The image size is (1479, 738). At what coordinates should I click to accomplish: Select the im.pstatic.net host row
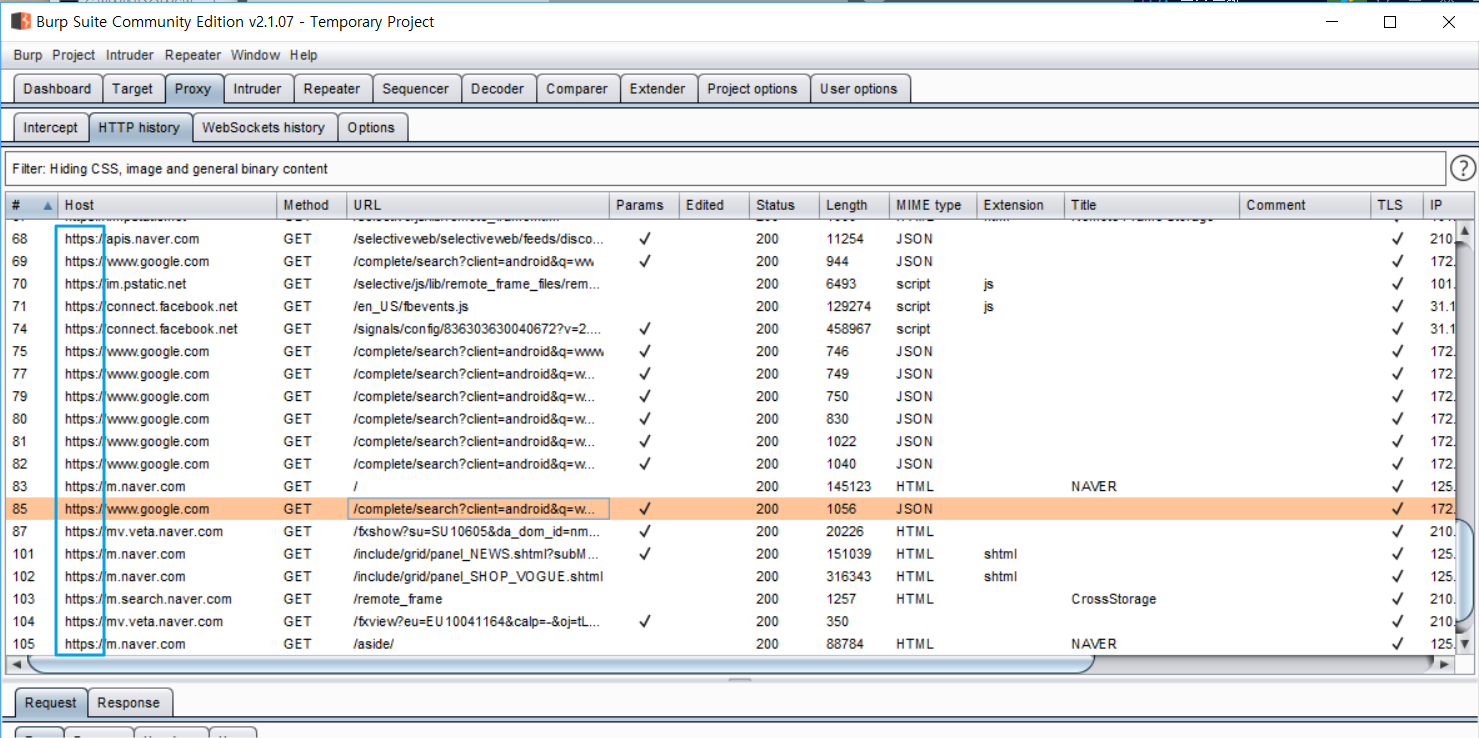(730, 284)
